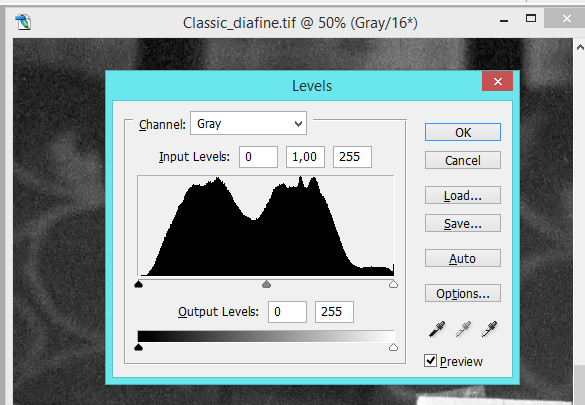
Task: Click the document icon in title bar
Action: (x=23, y=22)
